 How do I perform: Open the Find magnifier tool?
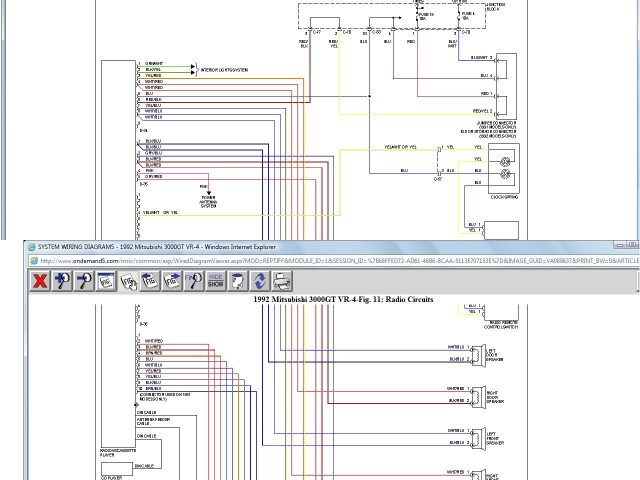click(194, 281)
